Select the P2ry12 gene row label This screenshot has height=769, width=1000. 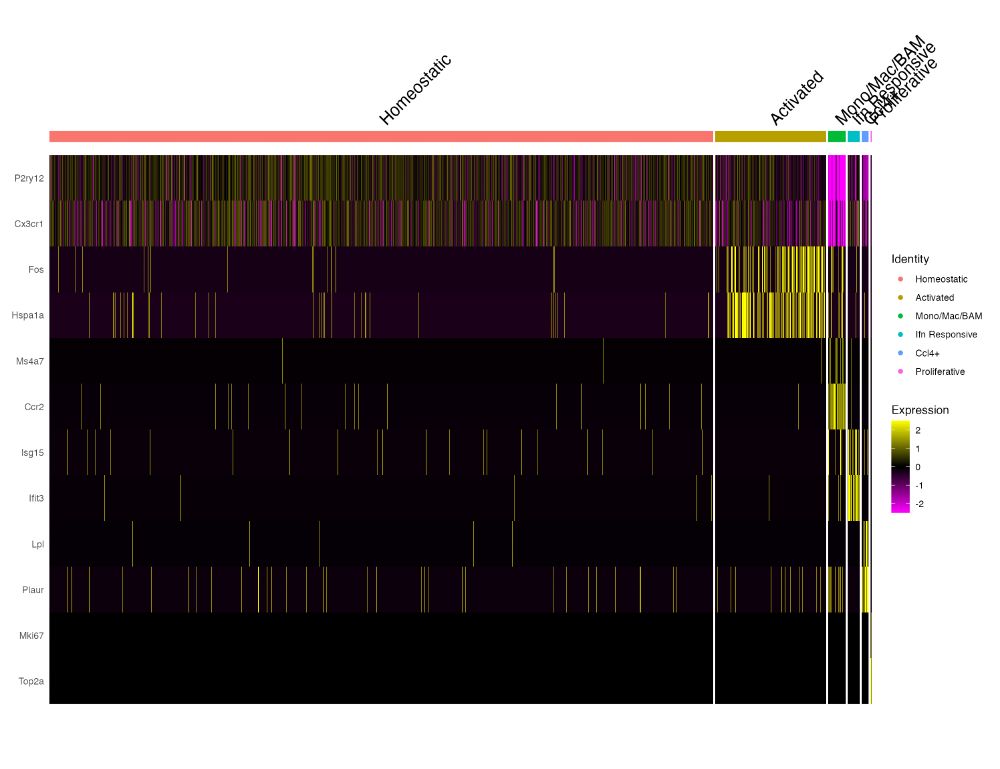(x=29, y=179)
